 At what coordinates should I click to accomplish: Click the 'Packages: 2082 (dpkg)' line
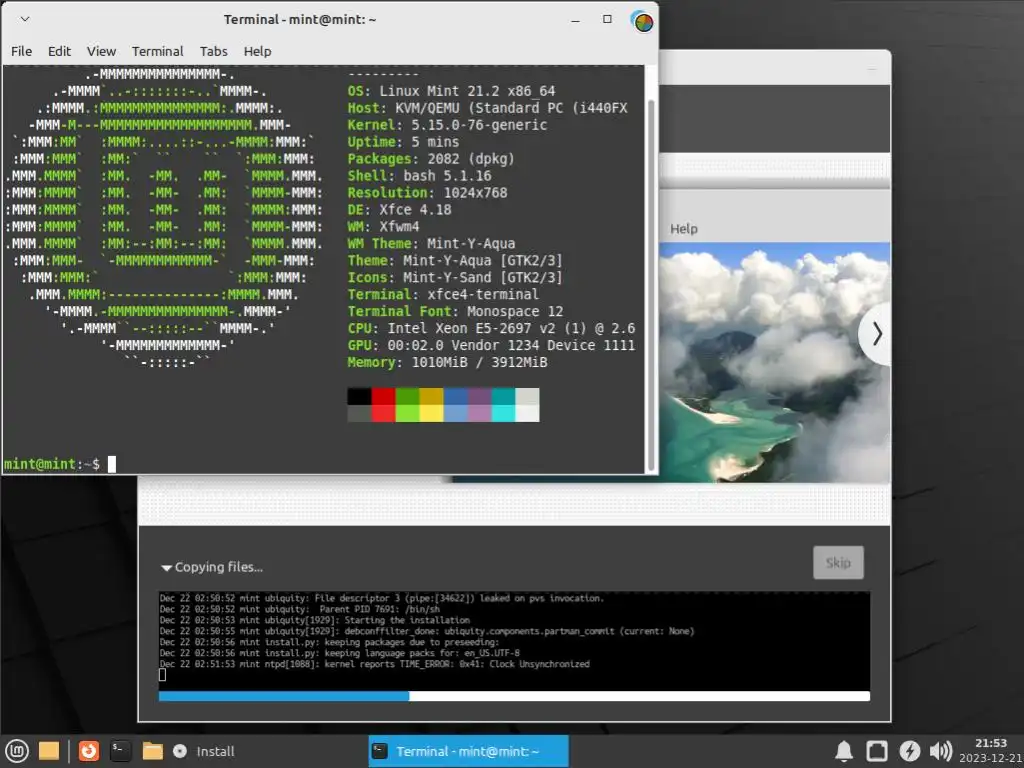tap(431, 159)
